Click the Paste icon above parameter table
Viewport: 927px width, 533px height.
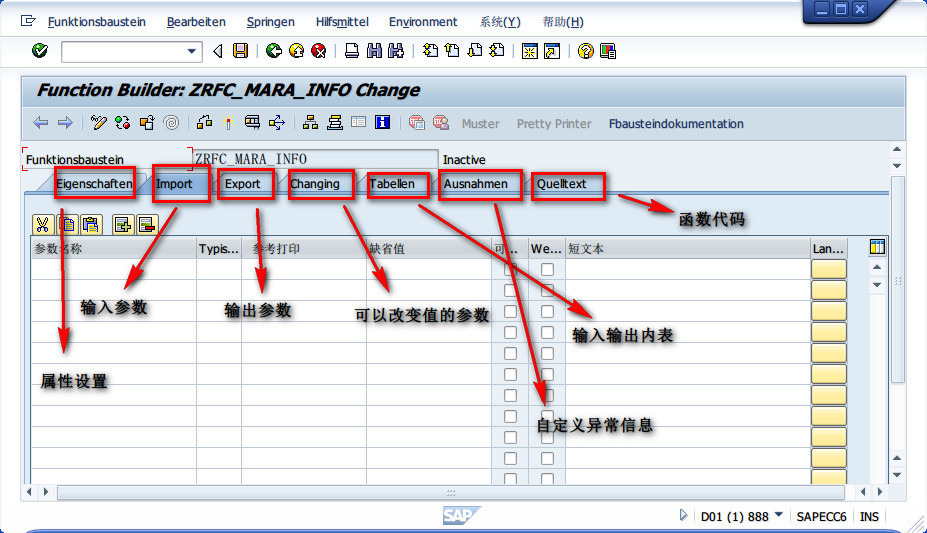coord(90,225)
